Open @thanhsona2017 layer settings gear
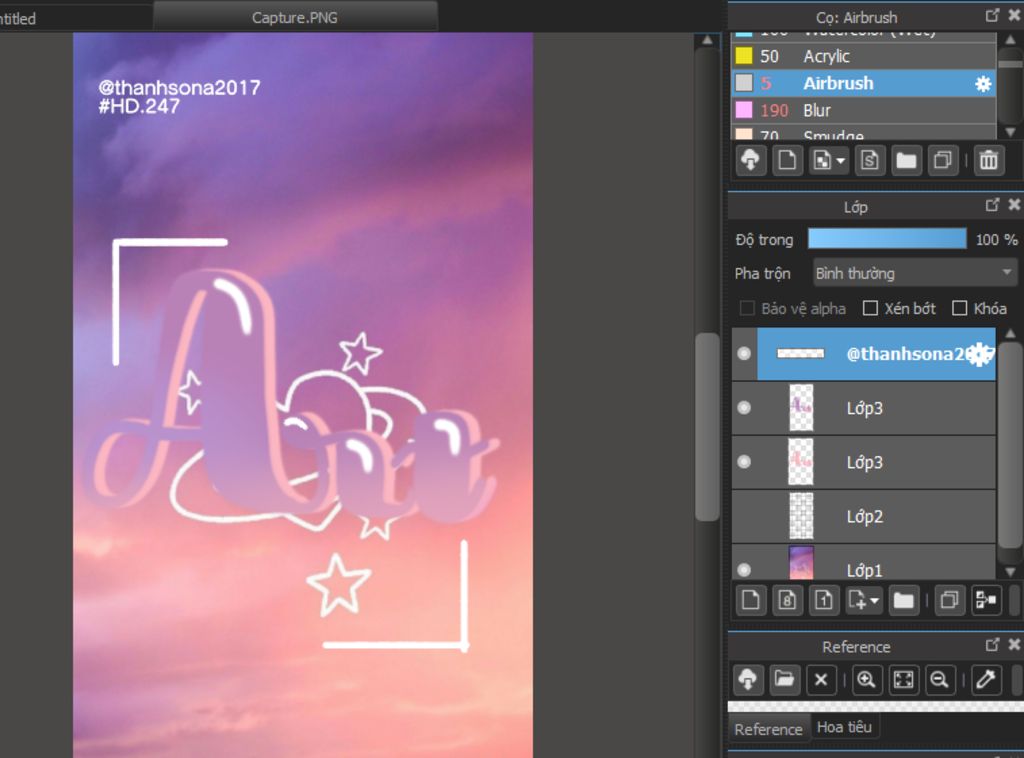Image resolution: width=1024 pixels, height=758 pixels. coord(980,354)
